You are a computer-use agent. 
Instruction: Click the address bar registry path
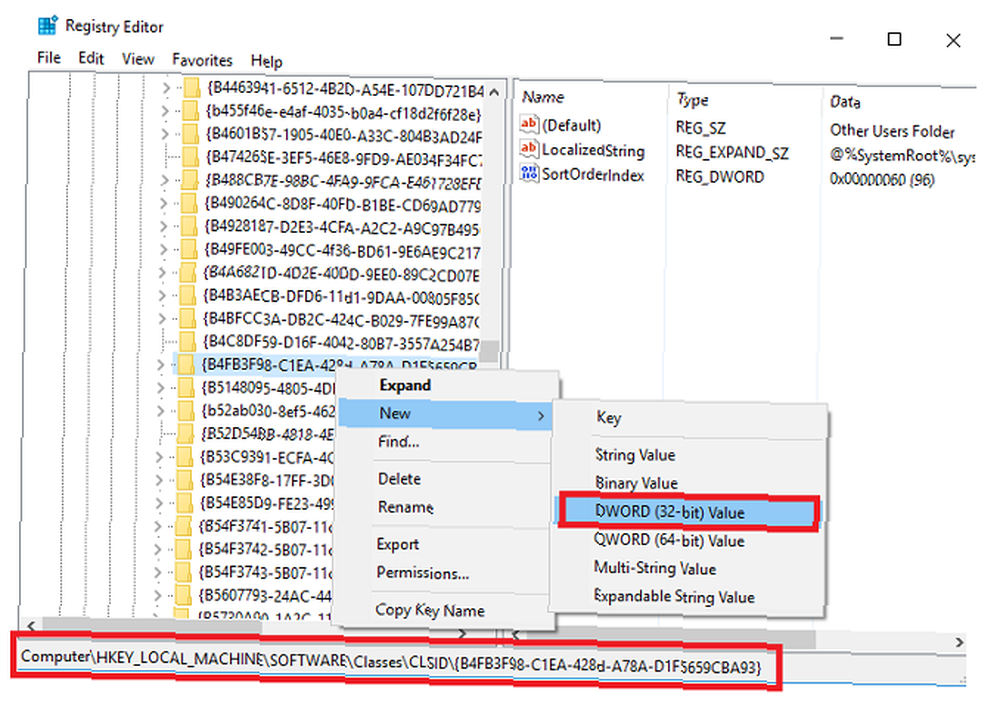[391, 662]
